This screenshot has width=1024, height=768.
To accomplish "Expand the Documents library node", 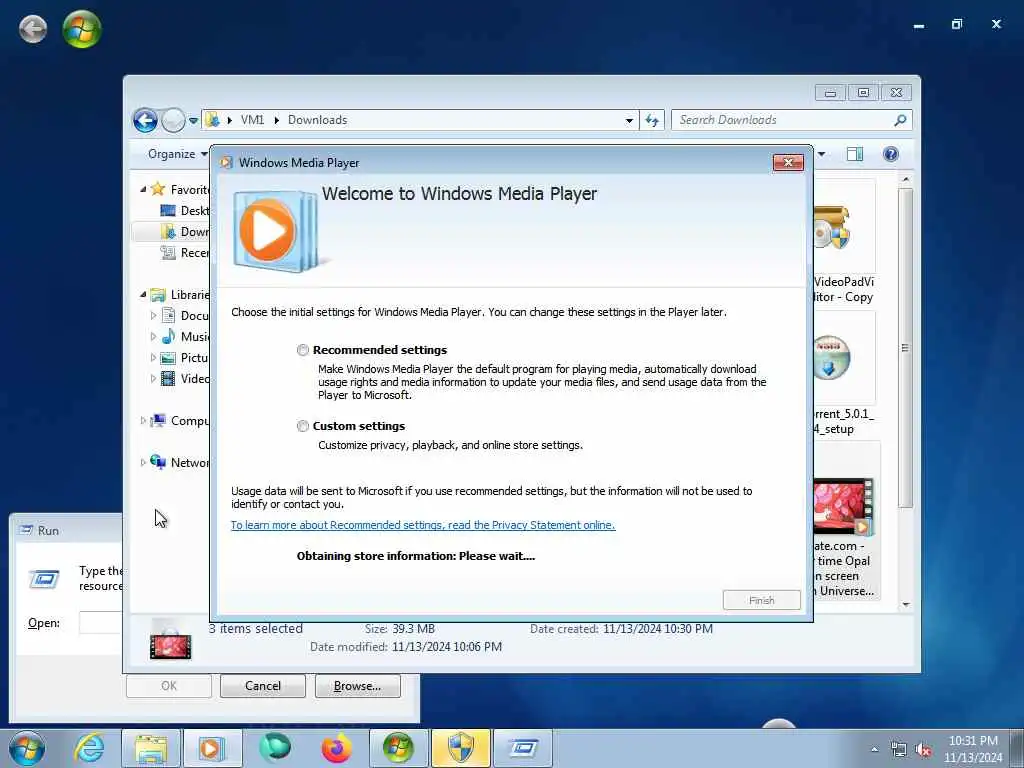I will (x=153, y=315).
